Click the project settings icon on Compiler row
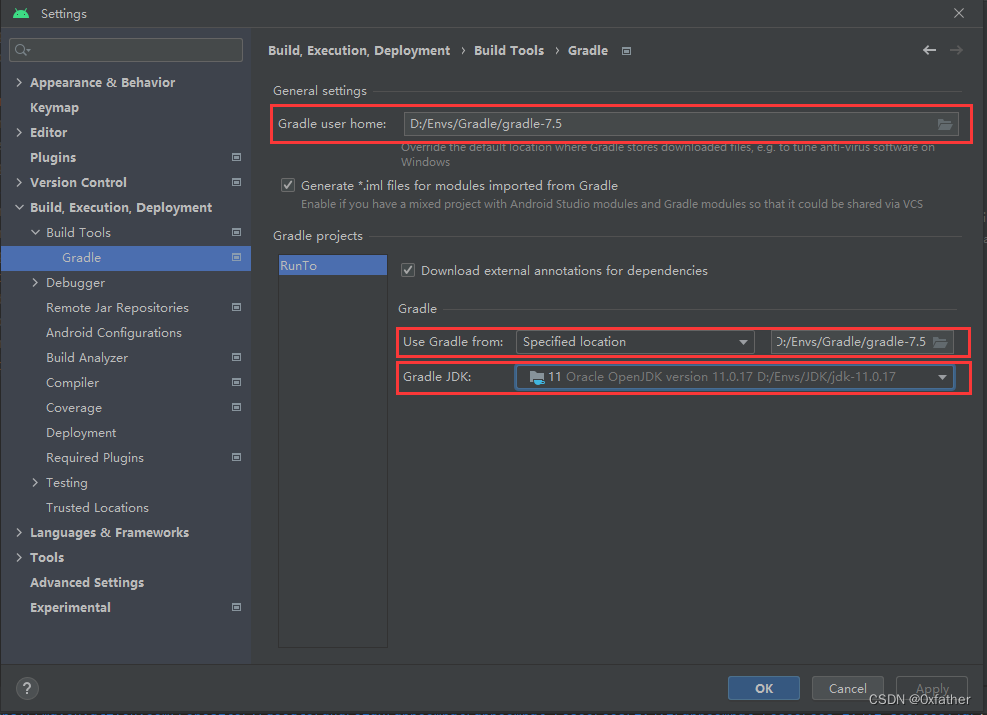 237,382
